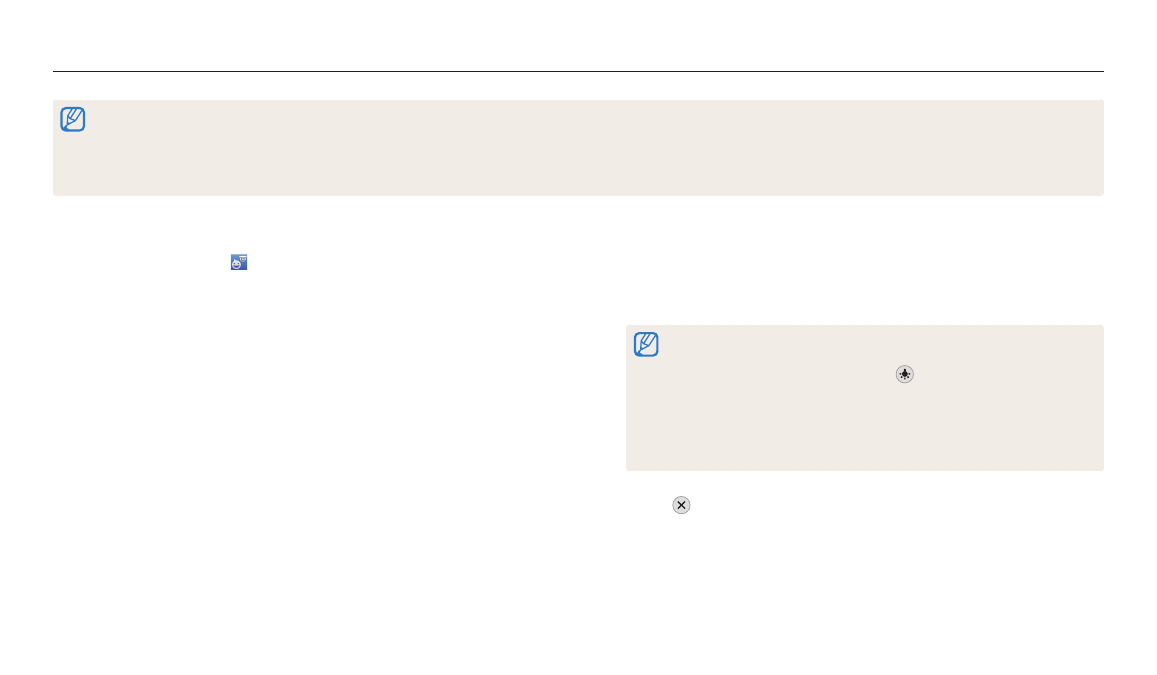Dismiss using the round gray X button
Viewport: 1157px width, 675px height.
point(681,505)
